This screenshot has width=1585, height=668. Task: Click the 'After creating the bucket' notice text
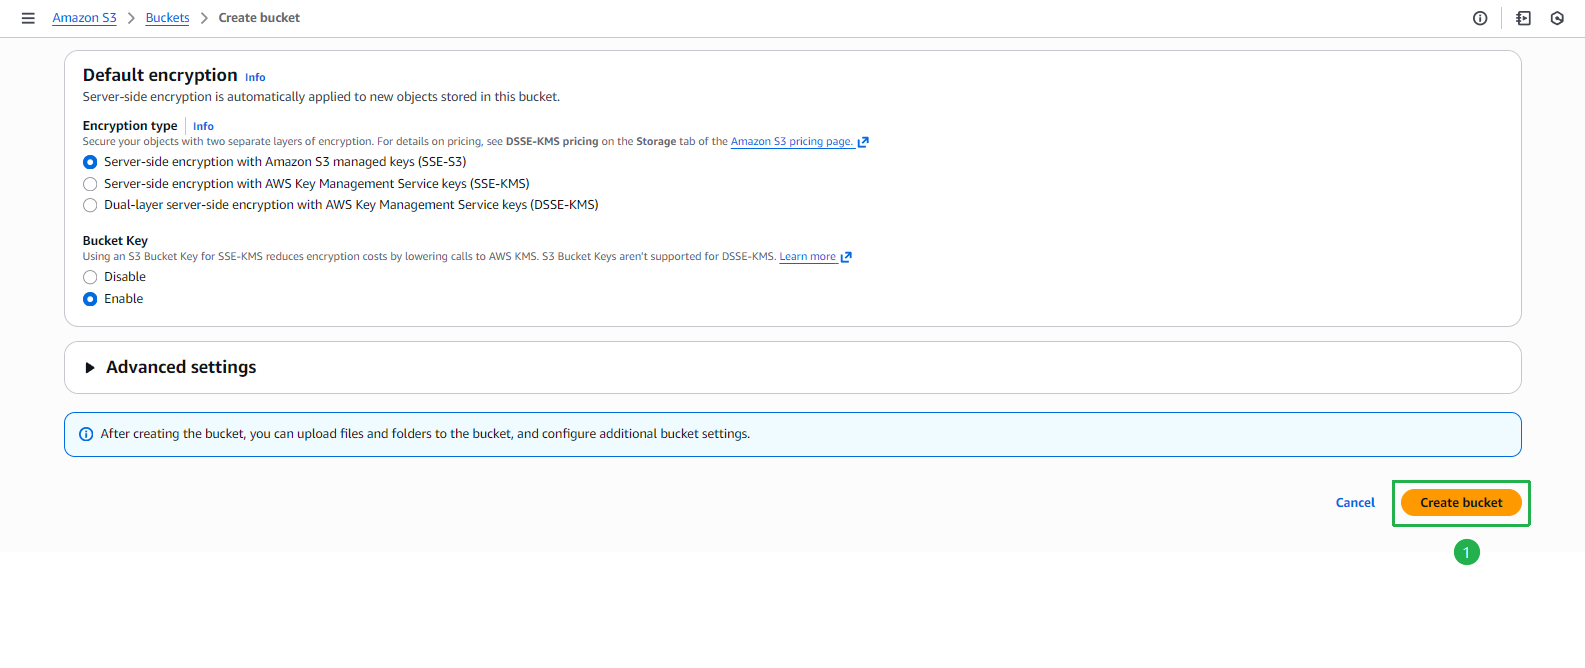click(x=425, y=434)
